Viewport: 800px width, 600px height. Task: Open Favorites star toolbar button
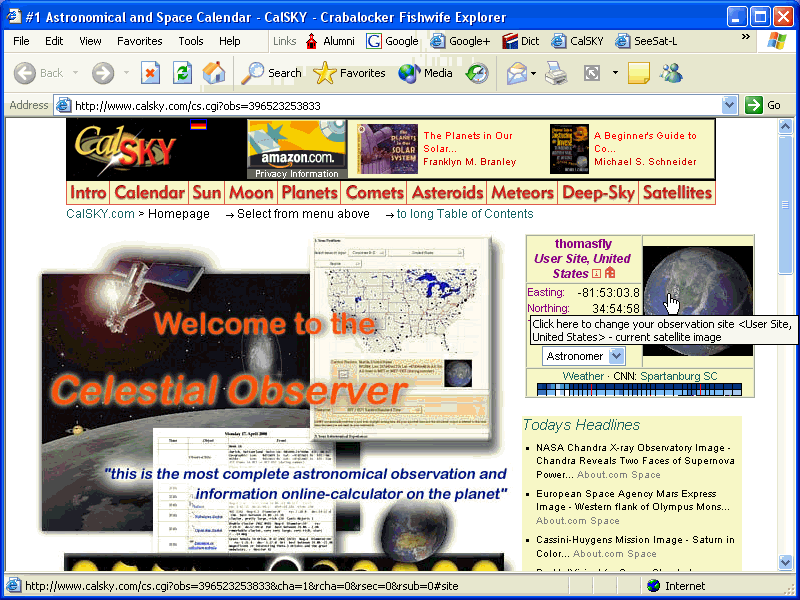[349, 73]
